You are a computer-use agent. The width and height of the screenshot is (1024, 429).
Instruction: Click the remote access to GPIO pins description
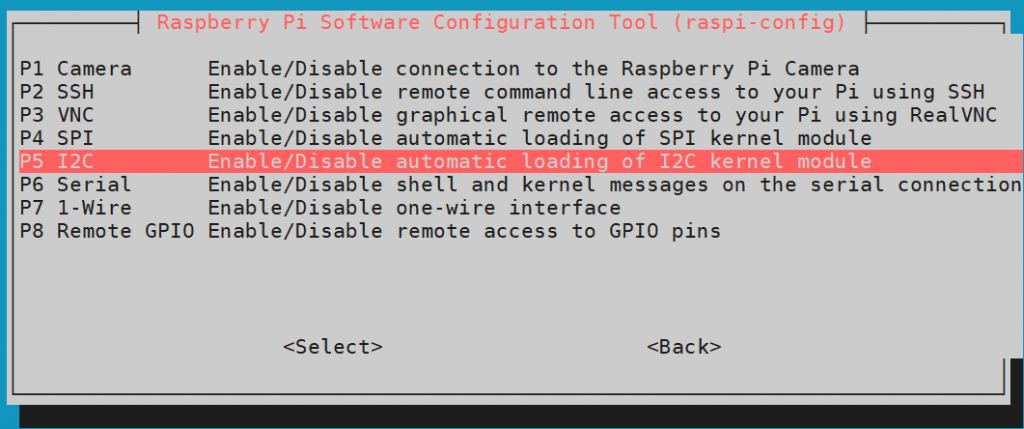point(464,231)
